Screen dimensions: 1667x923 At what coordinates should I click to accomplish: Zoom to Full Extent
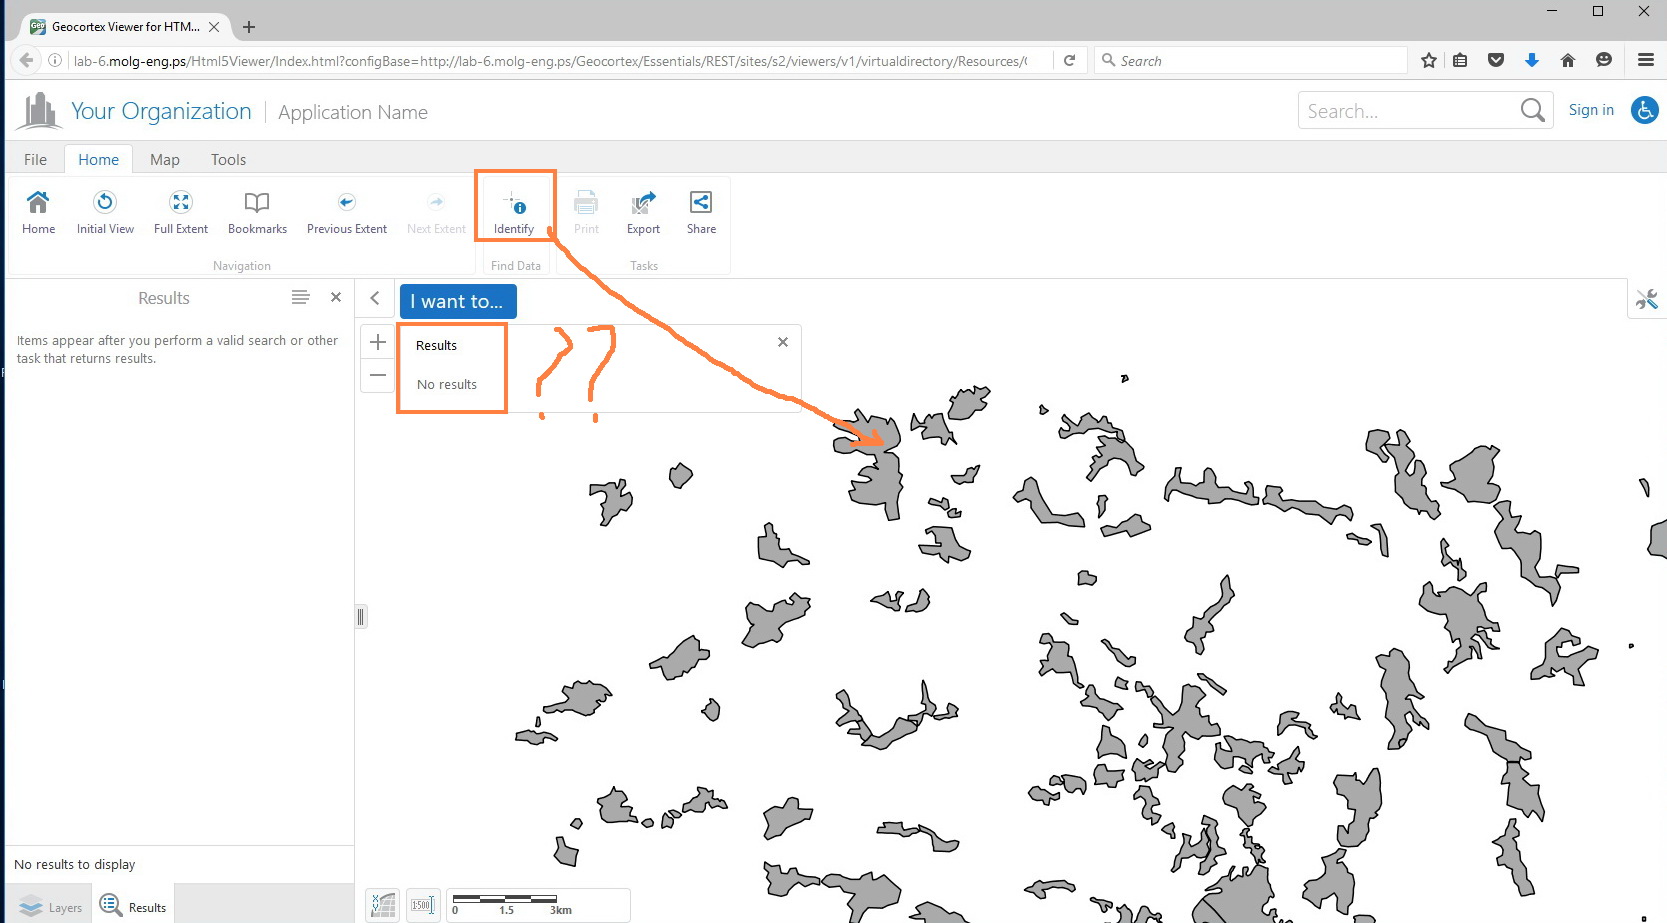tap(181, 212)
